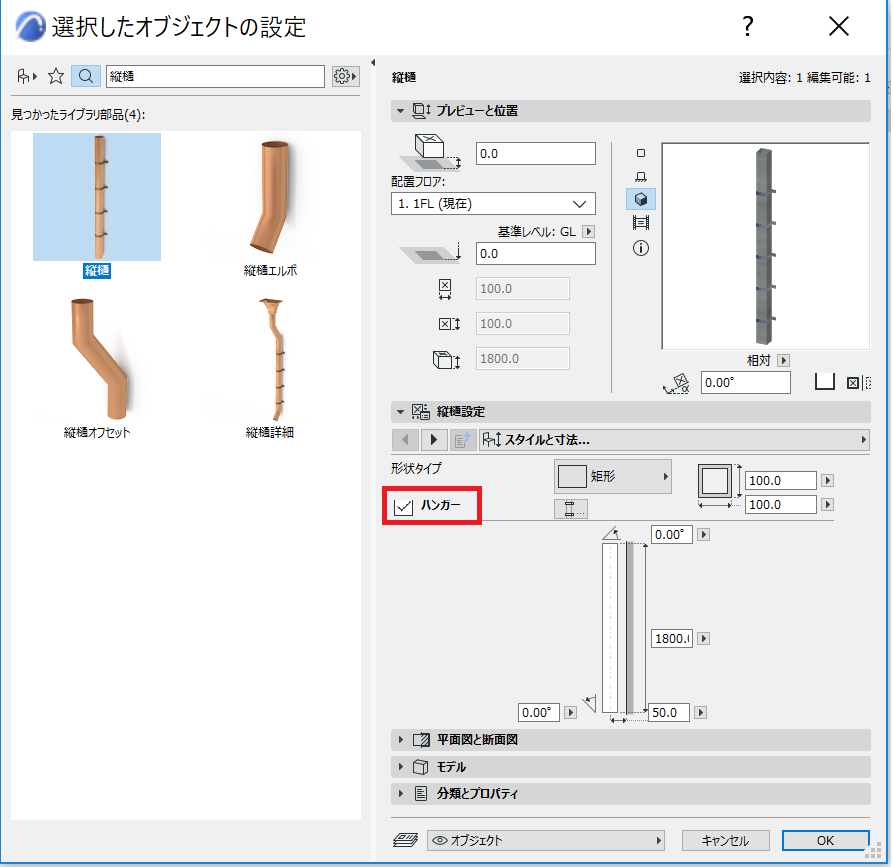Screen dimensions: 893x867
Task: Open the library folder view menu icon
Action: point(26,76)
